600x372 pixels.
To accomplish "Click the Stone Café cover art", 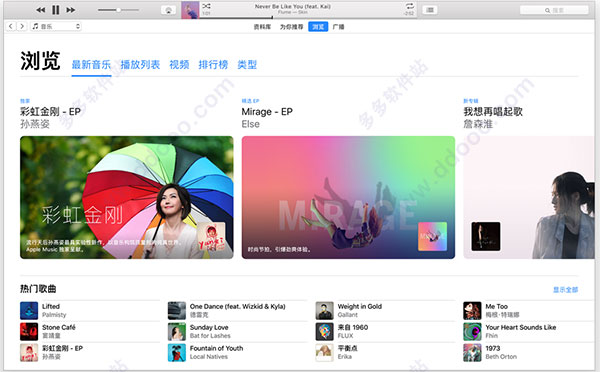I will 29,331.
